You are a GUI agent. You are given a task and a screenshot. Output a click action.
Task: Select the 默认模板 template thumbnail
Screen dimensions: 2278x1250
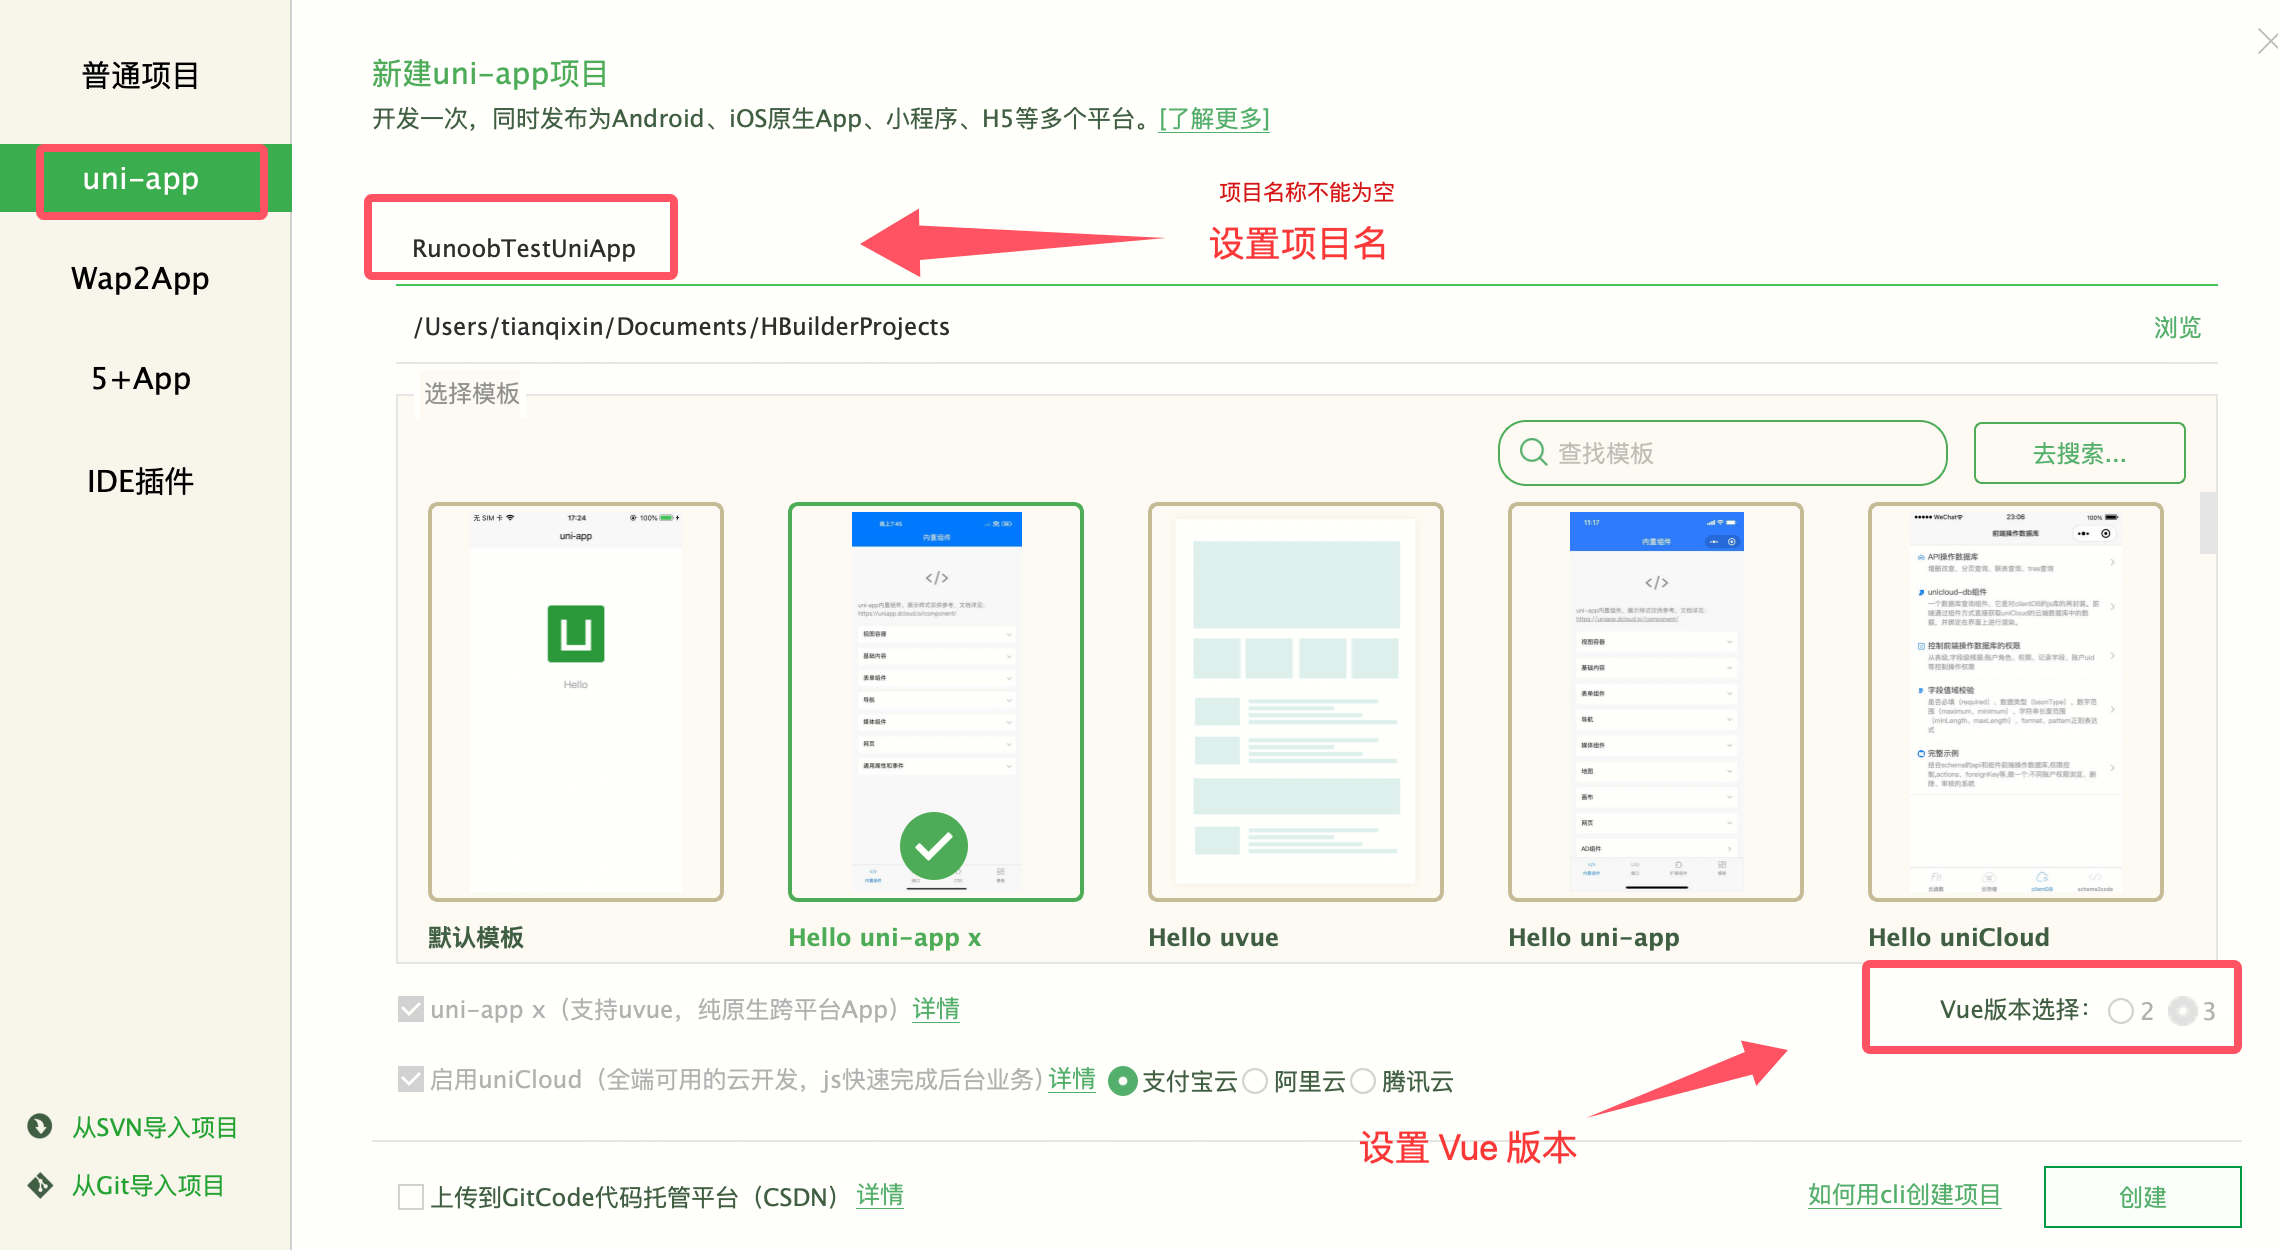pyautogui.click(x=575, y=701)
